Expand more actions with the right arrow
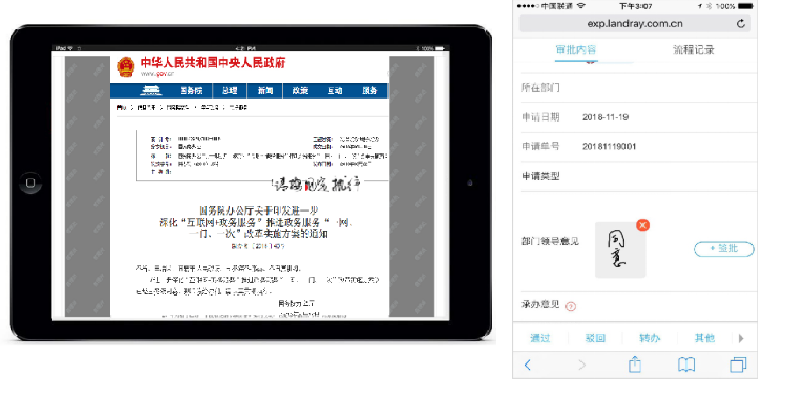The height and width of the screenshot is (394, 800). click(741, 338)
